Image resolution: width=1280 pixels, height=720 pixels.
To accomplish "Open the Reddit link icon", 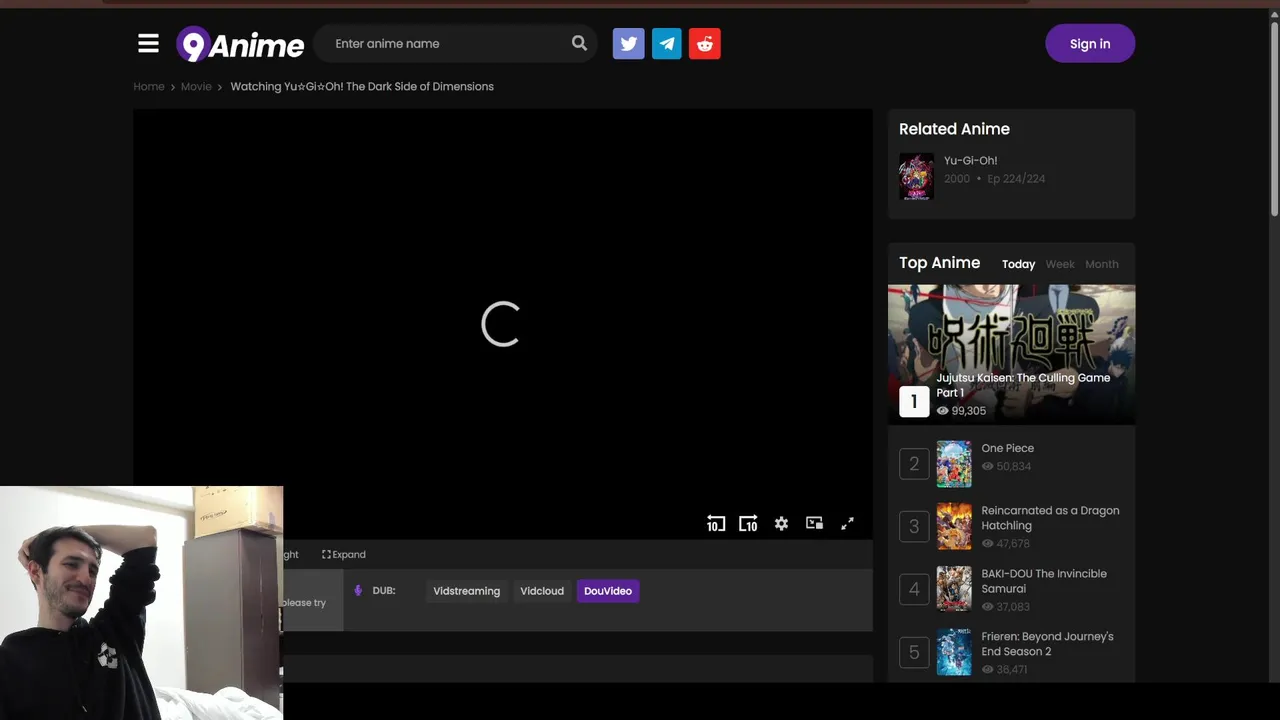I will pyautogui.click(x=705, y=43).
